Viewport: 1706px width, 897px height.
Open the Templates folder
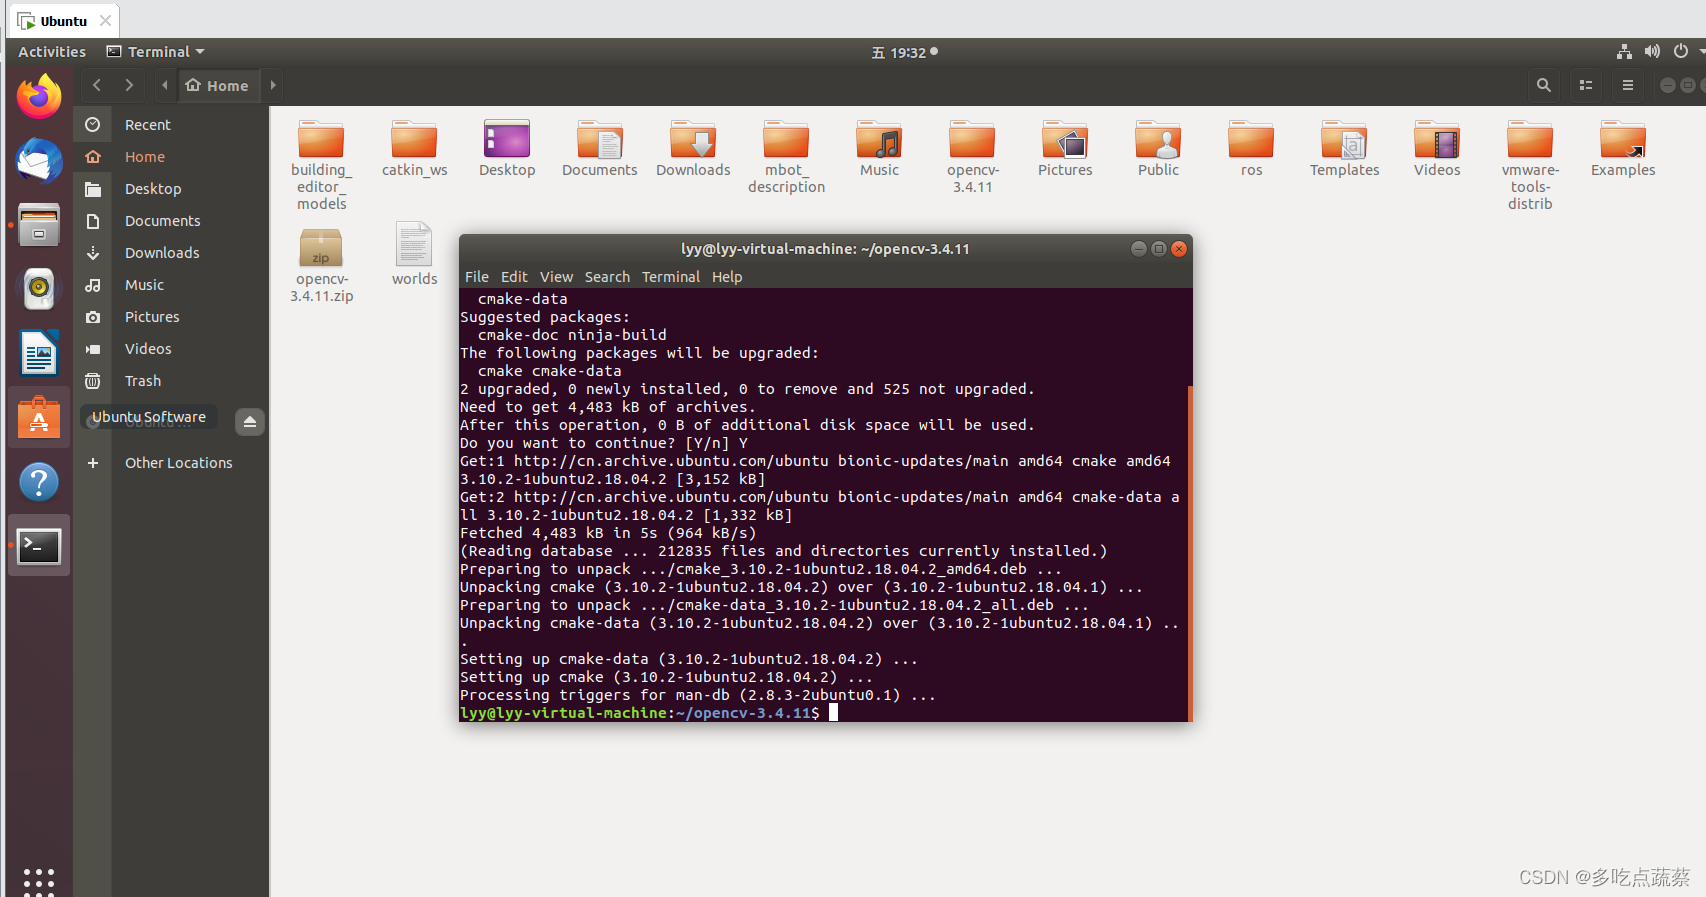pos(1344,149)
